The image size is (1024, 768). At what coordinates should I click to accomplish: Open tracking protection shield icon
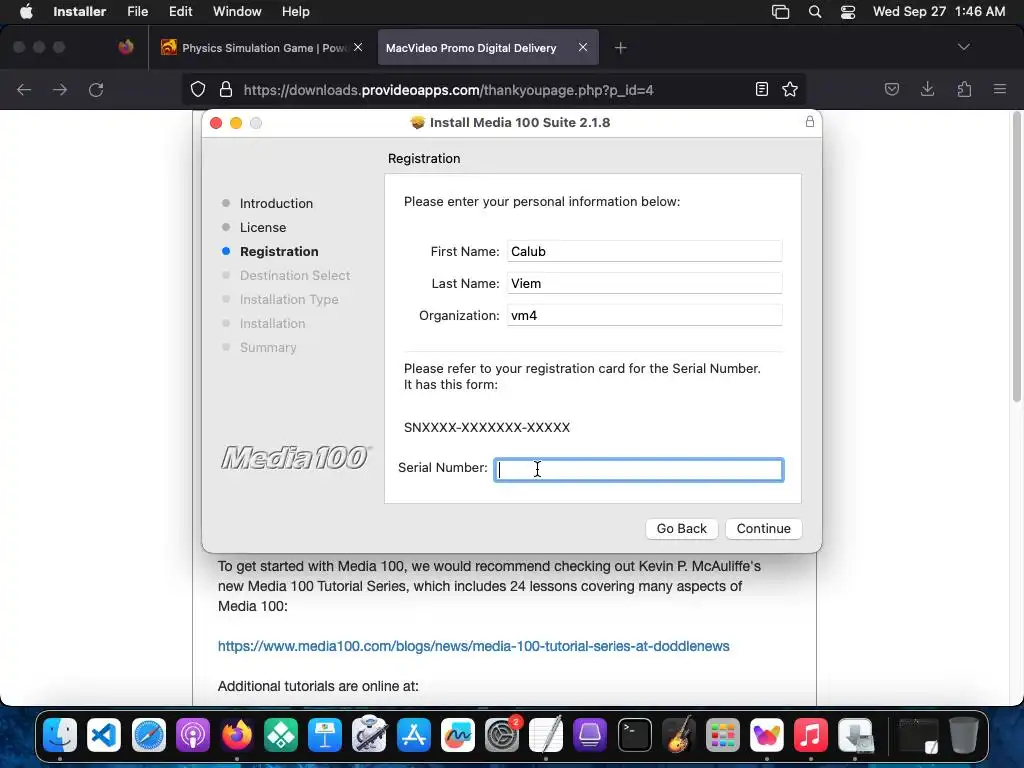[x=198, y=89]
